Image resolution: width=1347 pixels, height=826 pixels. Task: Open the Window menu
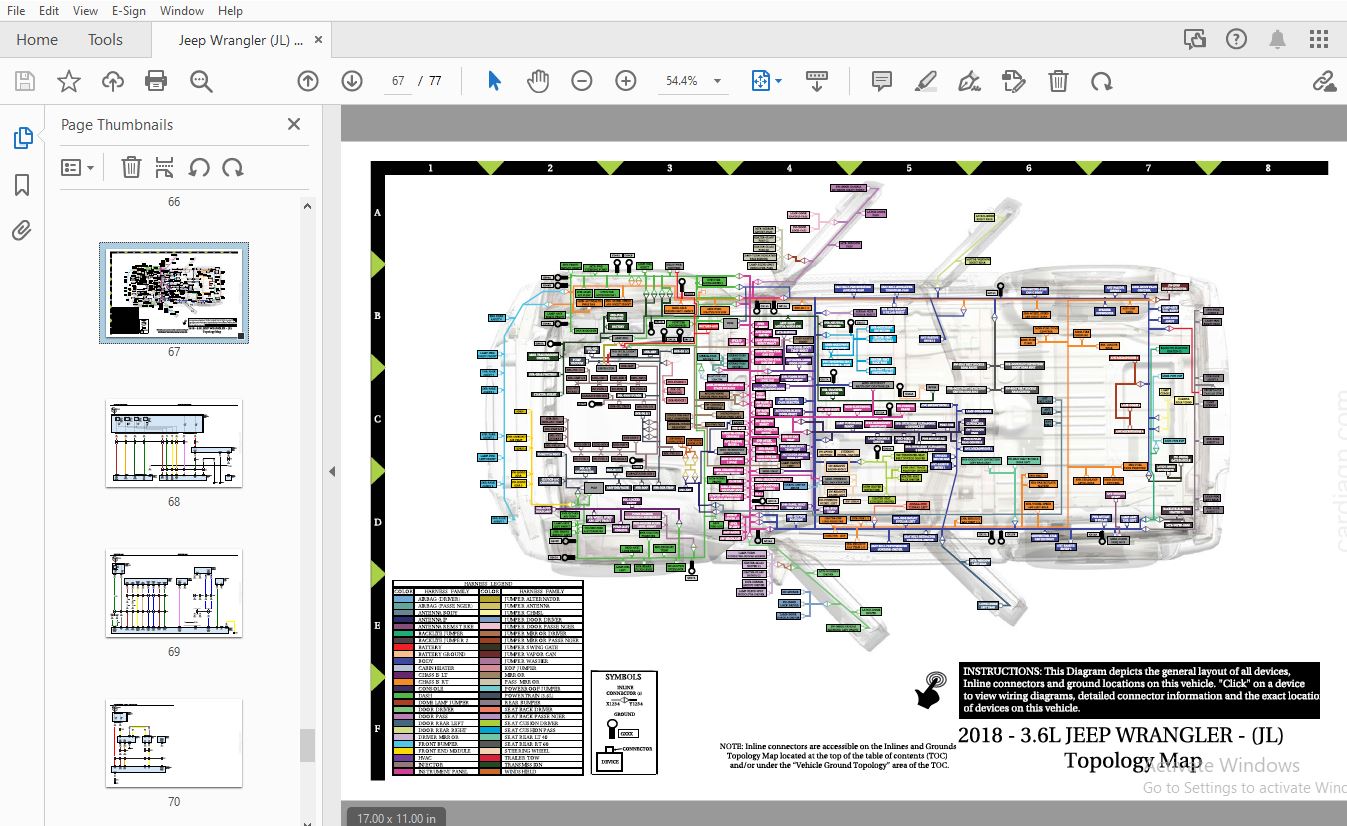point(182,10)
